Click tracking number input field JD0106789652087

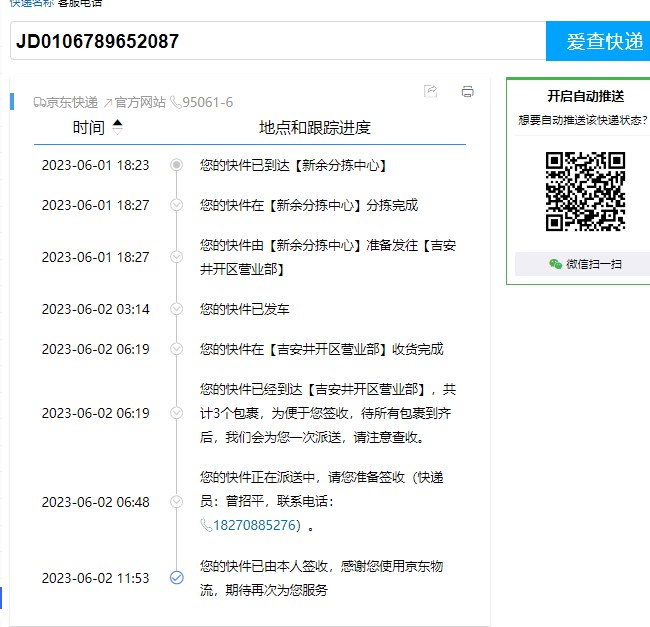coord(278,41)
